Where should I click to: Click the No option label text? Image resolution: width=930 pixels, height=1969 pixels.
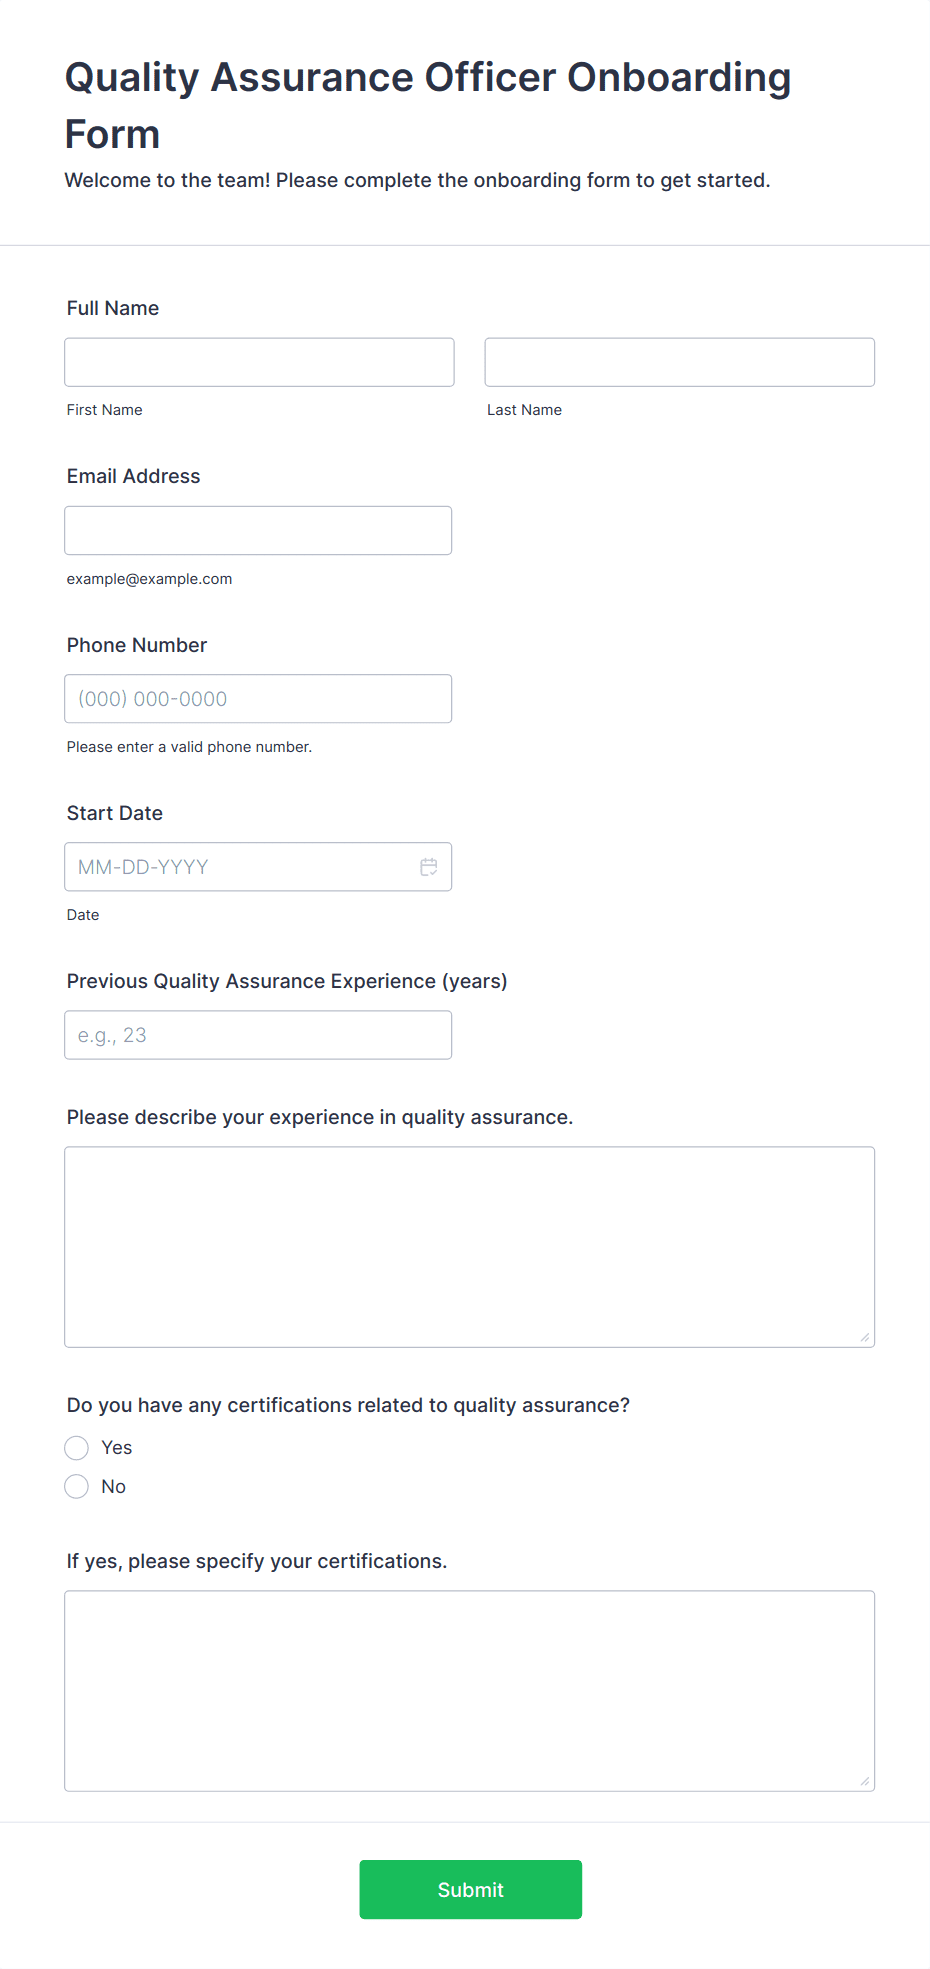[x=114, y=1487]
